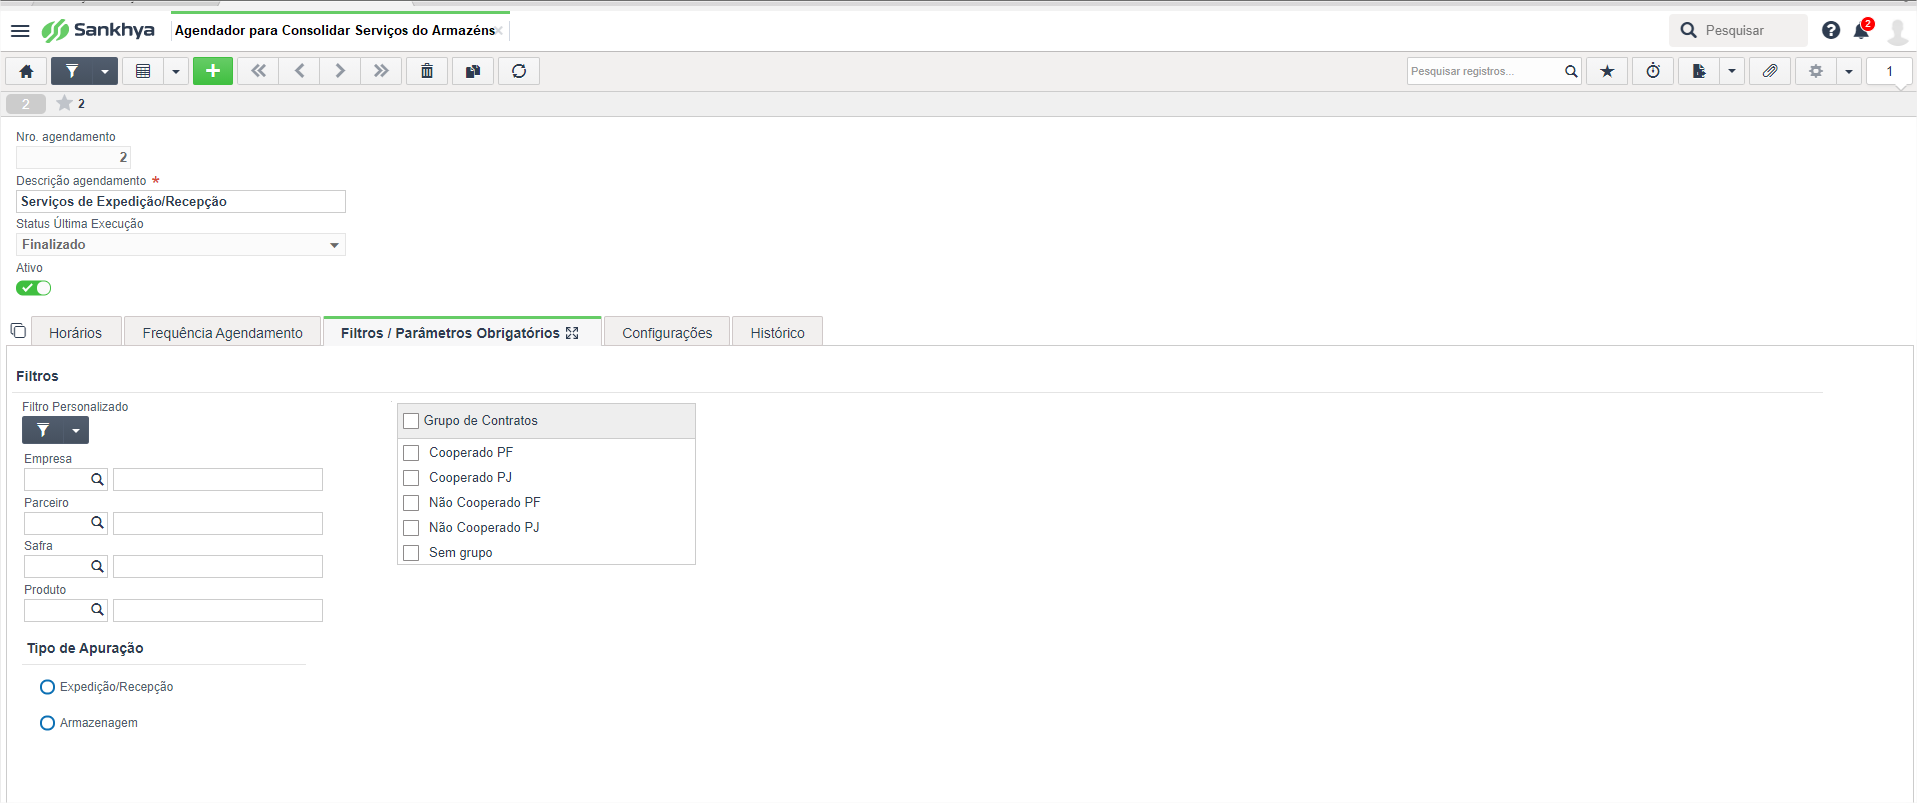Screen dimensions: 1917x803
Task: Mark record as favorite with star icon
Action: tap(1607, 71)
